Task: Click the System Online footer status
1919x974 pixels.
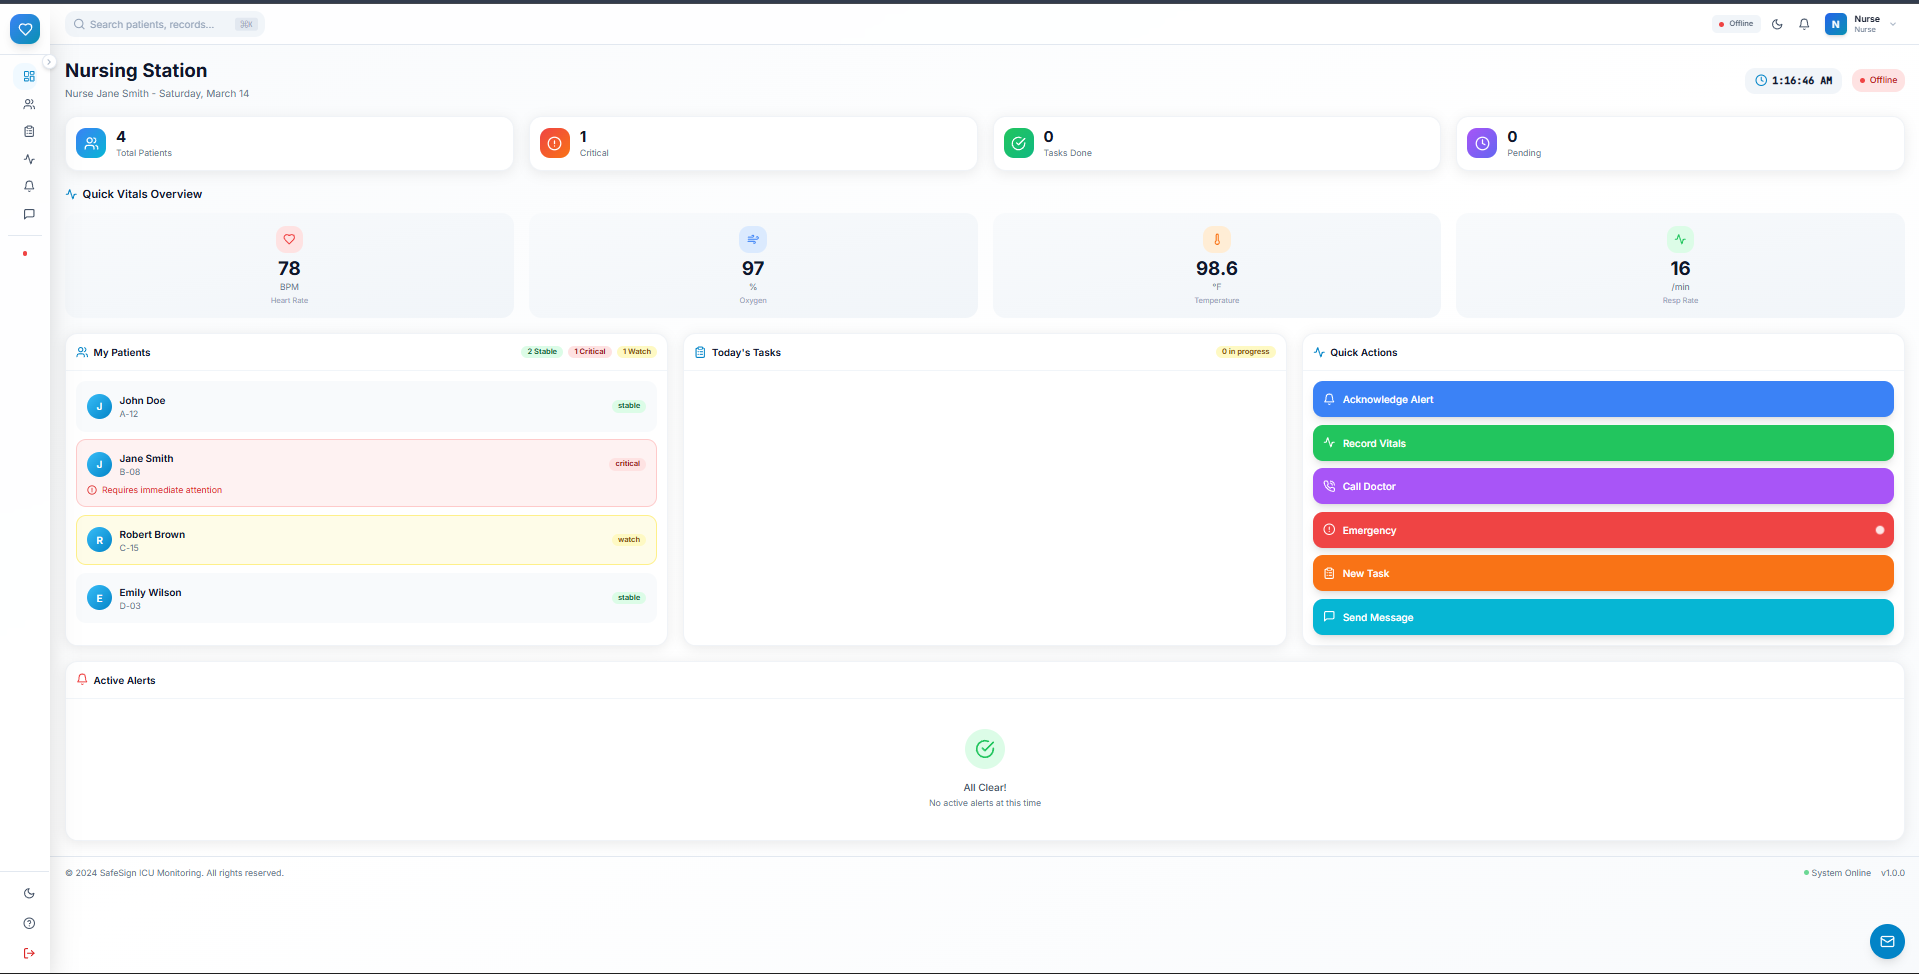Action: [x=1837, y=873]
